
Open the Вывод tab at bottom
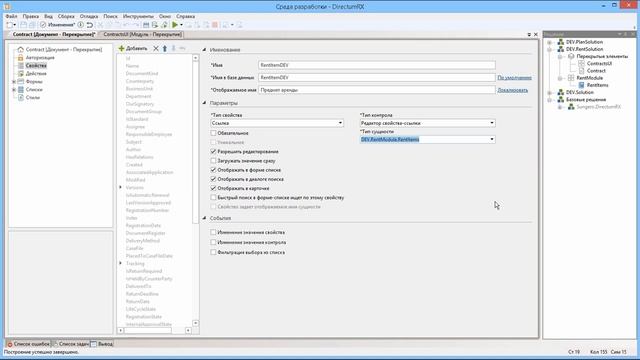click(x=102, y=344)
